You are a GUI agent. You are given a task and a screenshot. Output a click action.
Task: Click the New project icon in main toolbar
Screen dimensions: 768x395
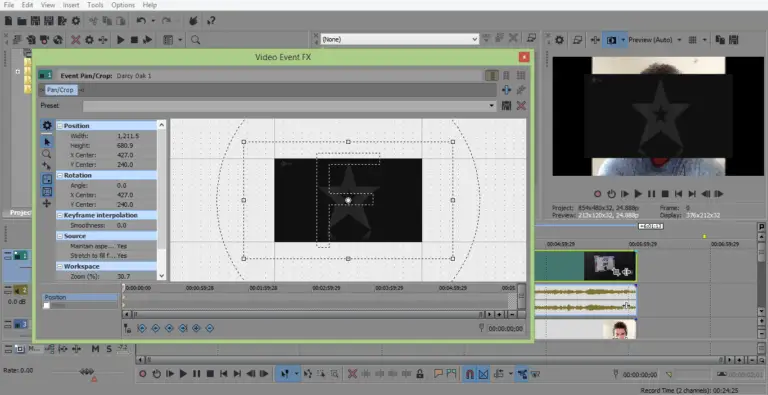point(8,21)
